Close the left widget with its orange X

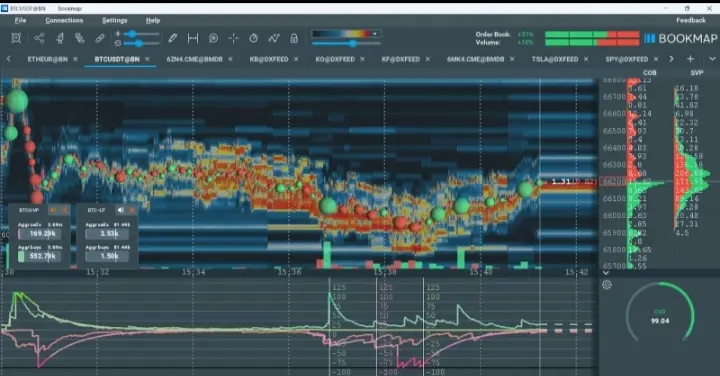point(65,210)
